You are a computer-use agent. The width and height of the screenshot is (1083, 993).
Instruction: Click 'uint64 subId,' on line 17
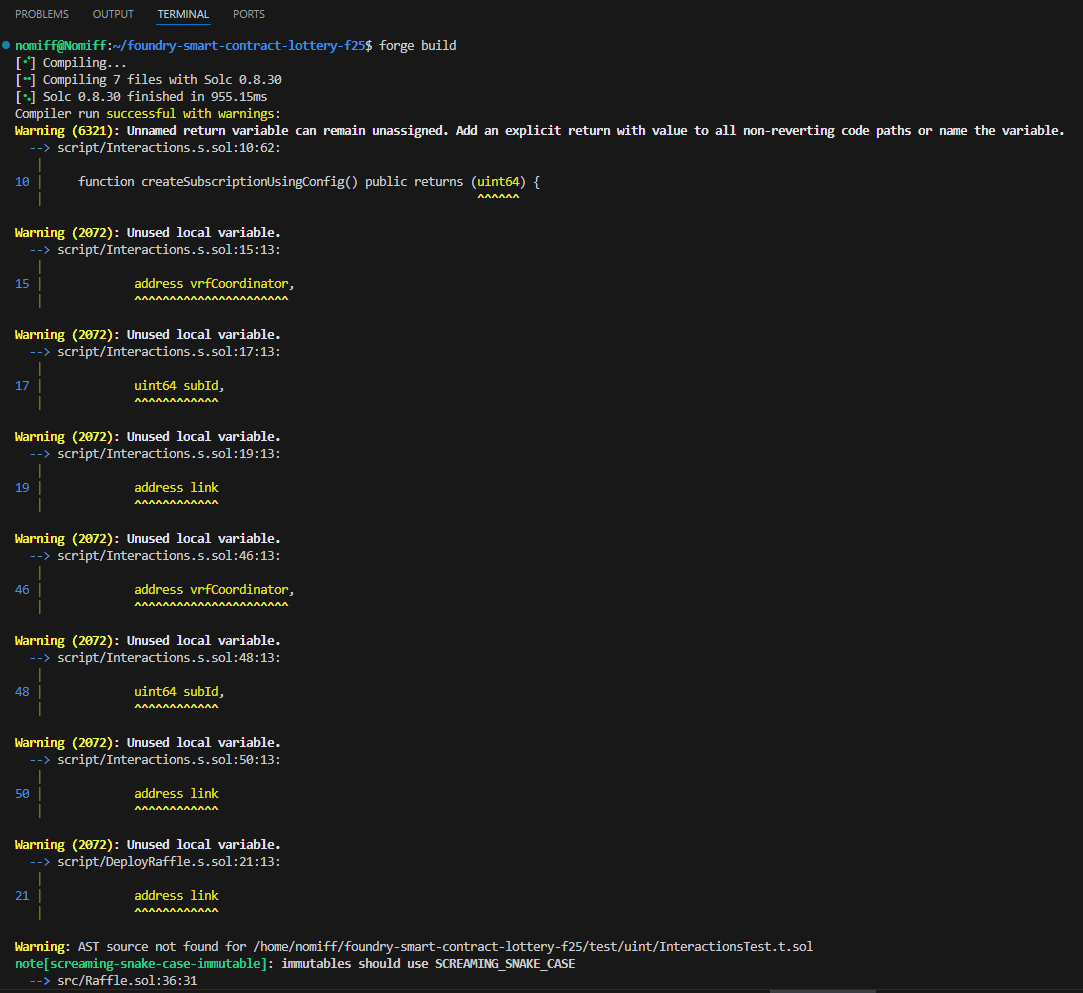tap(179, 386)
